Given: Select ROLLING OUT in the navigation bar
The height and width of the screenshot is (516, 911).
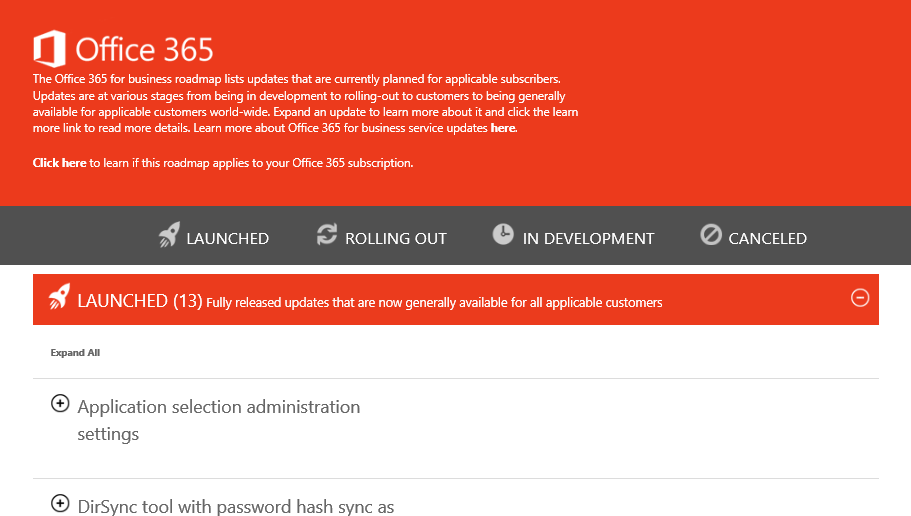Looking at the screenshot, I should pyautogui.click(x=395, y=238).
